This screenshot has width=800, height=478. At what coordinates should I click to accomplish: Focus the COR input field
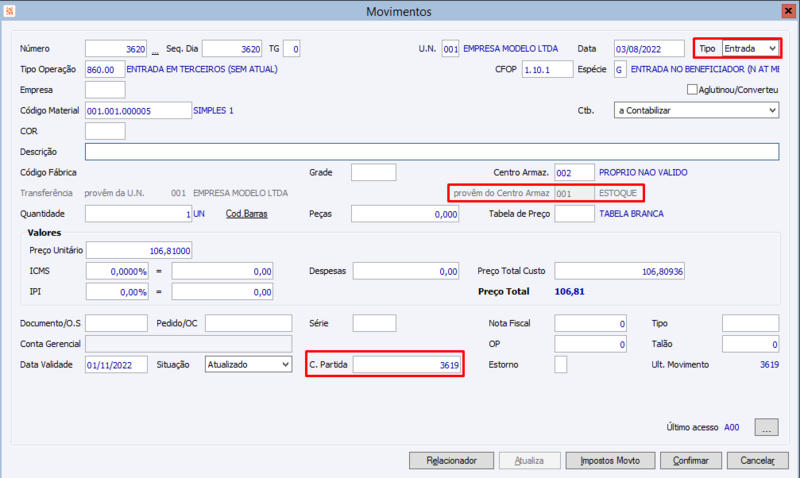[x=105, y=131]
